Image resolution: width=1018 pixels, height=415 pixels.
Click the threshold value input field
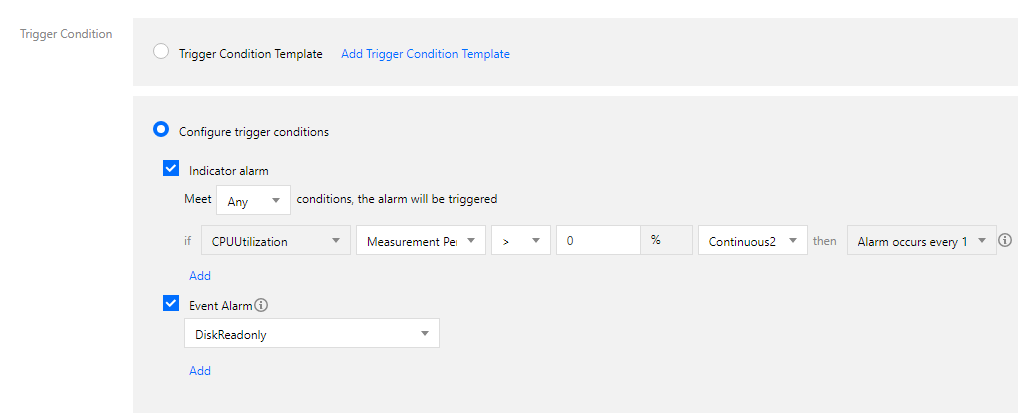pos(597,241)
